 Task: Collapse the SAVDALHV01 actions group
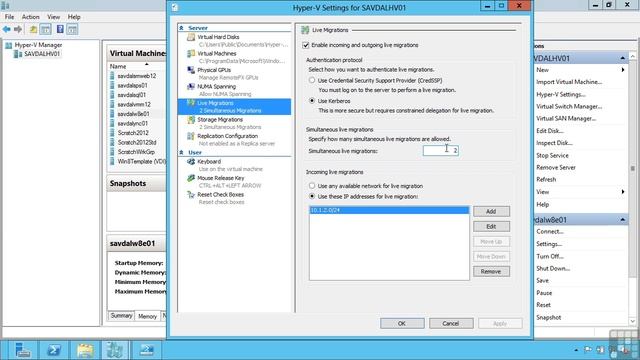point(622,58)
